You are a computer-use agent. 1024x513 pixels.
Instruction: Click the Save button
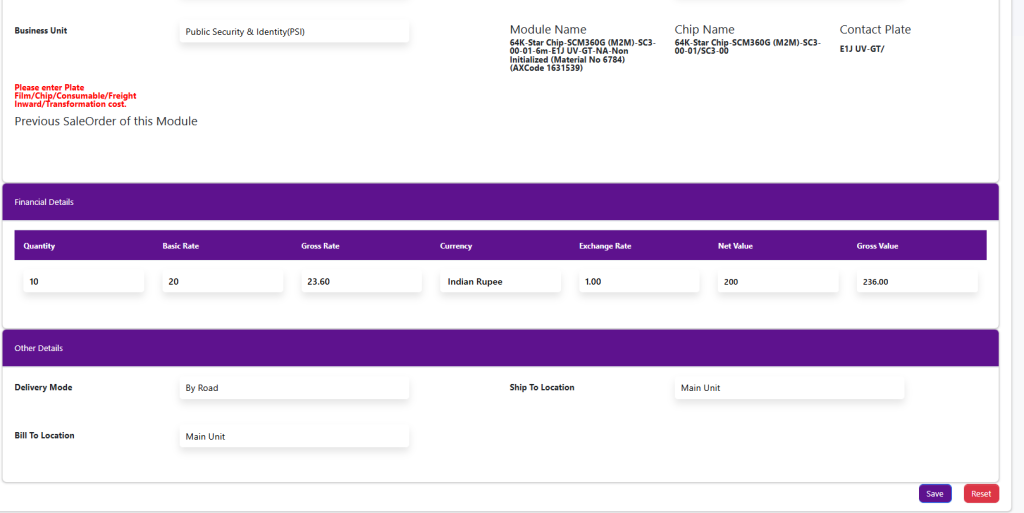[934, 493]
